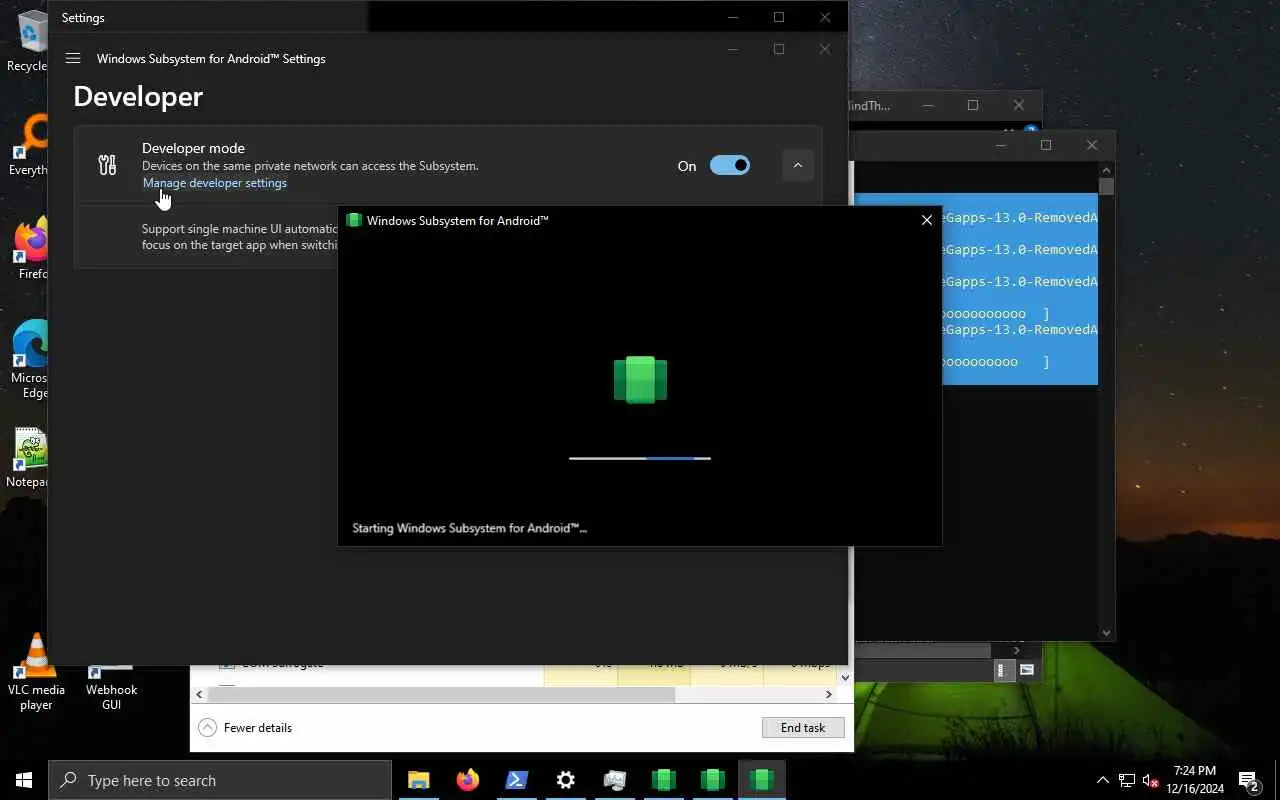Image resolution: width=1280 pixels, height=800 pixels.
Task: Click the down arrow of the PowerShell window scrollbar
Action: (1106, 632)
